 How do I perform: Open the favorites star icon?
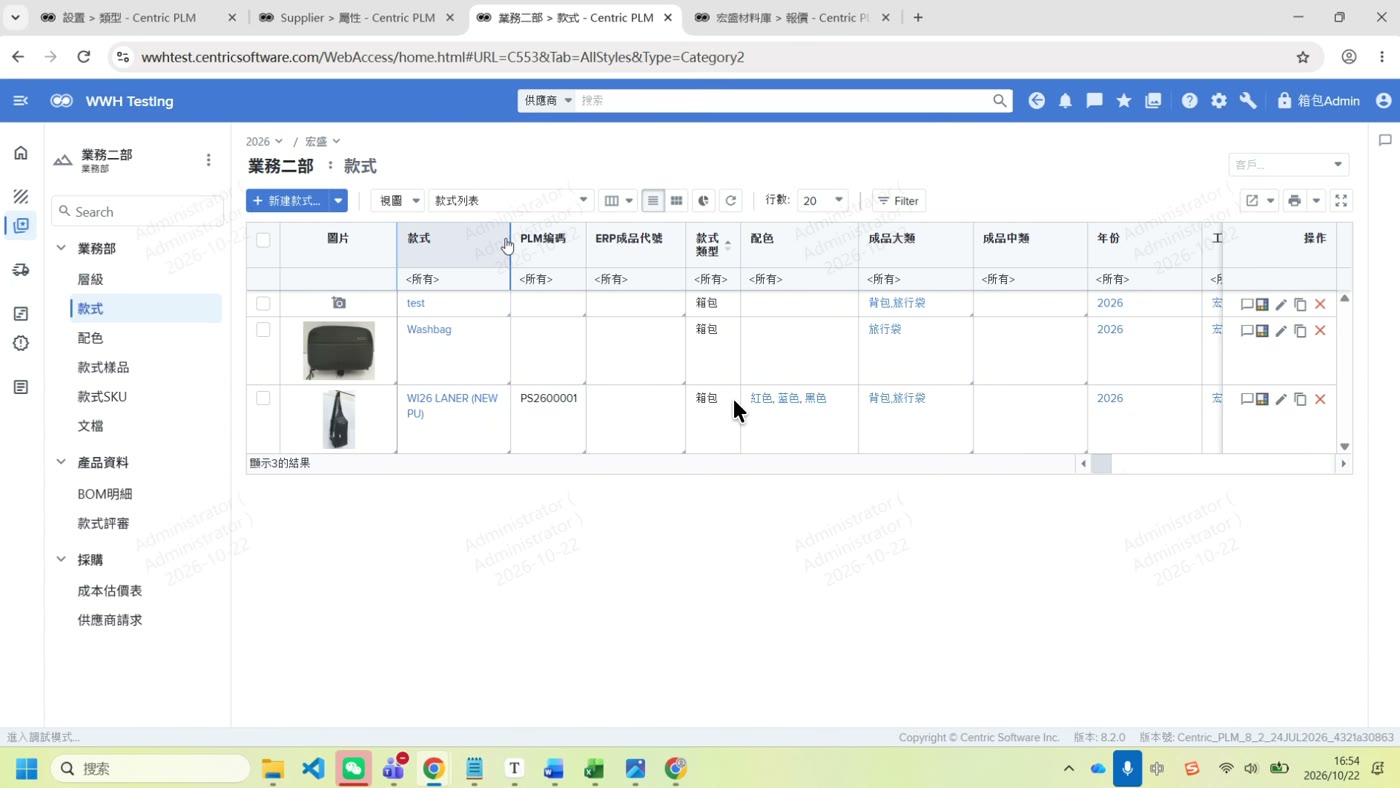coord(1124,101)
